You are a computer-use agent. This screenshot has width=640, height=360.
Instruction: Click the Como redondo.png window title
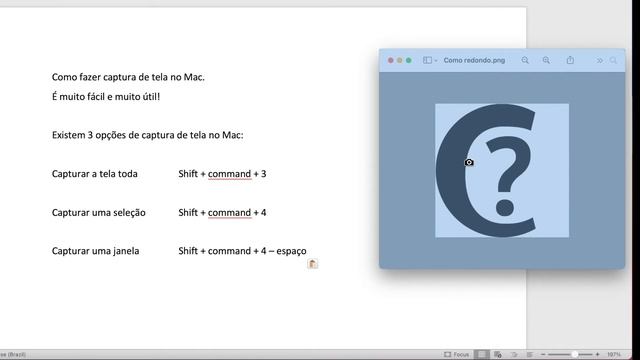[x=474, y=60]
